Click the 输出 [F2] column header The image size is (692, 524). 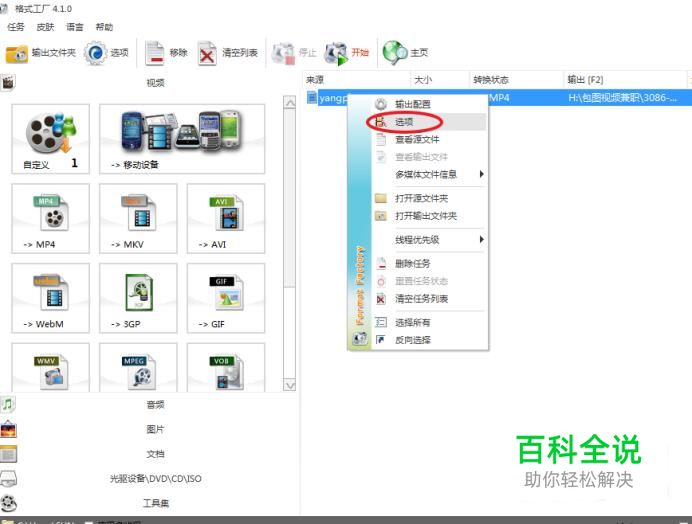click(x=625, y=80)
